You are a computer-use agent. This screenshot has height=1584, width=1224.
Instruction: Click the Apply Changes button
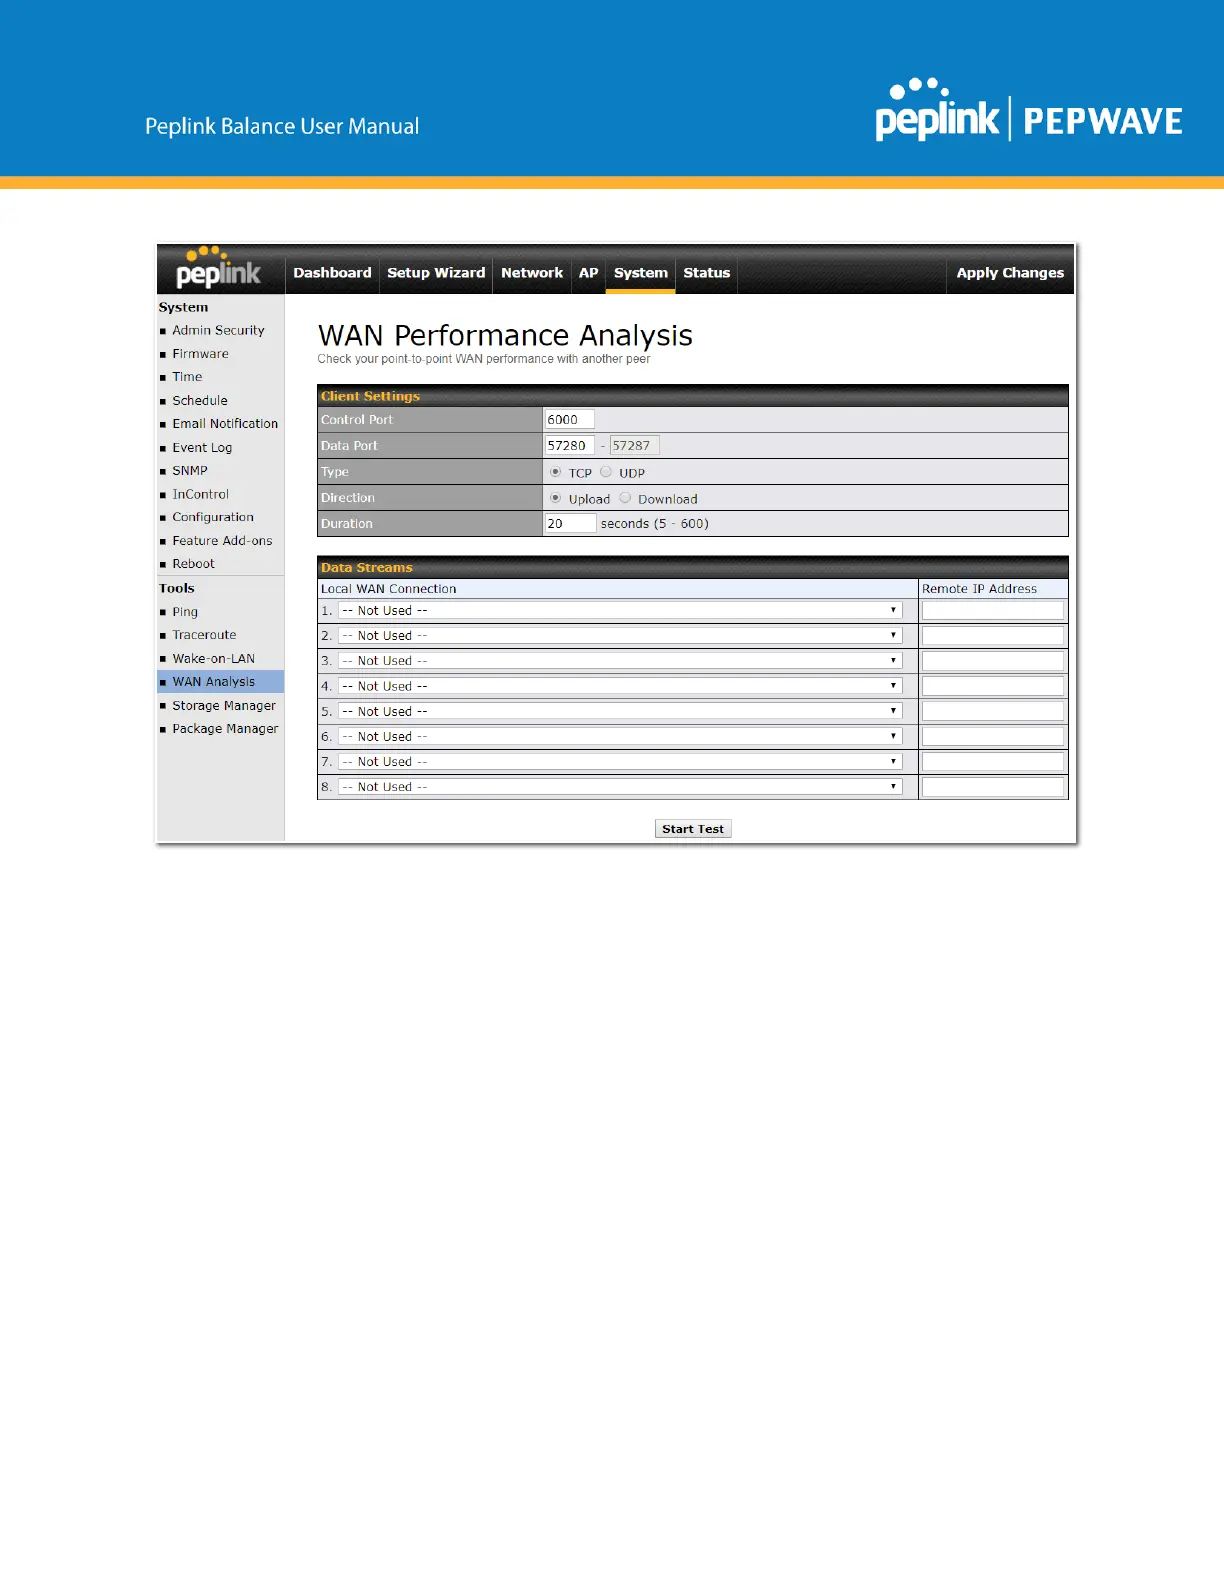pyautogui.click(x=1010, y=273)
